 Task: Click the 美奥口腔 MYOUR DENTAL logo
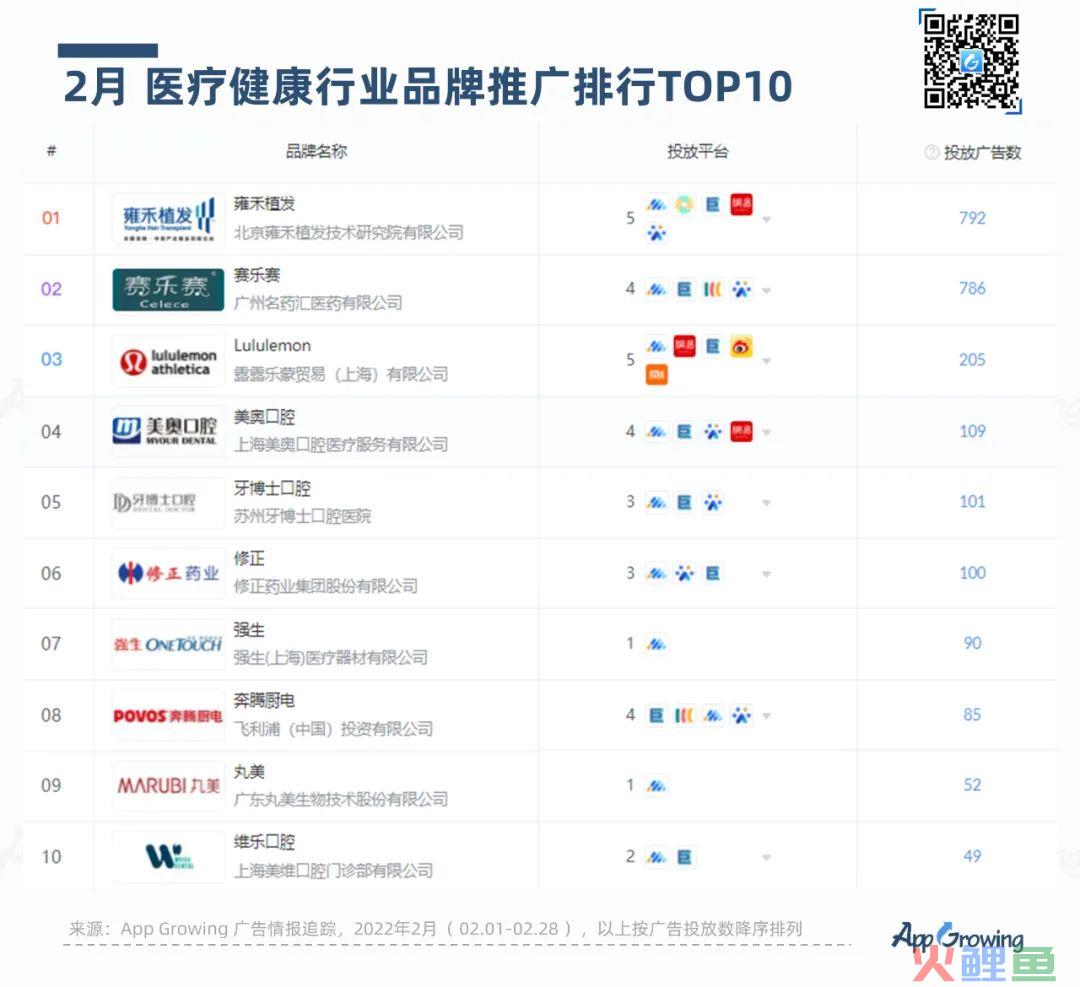point(168,432)
